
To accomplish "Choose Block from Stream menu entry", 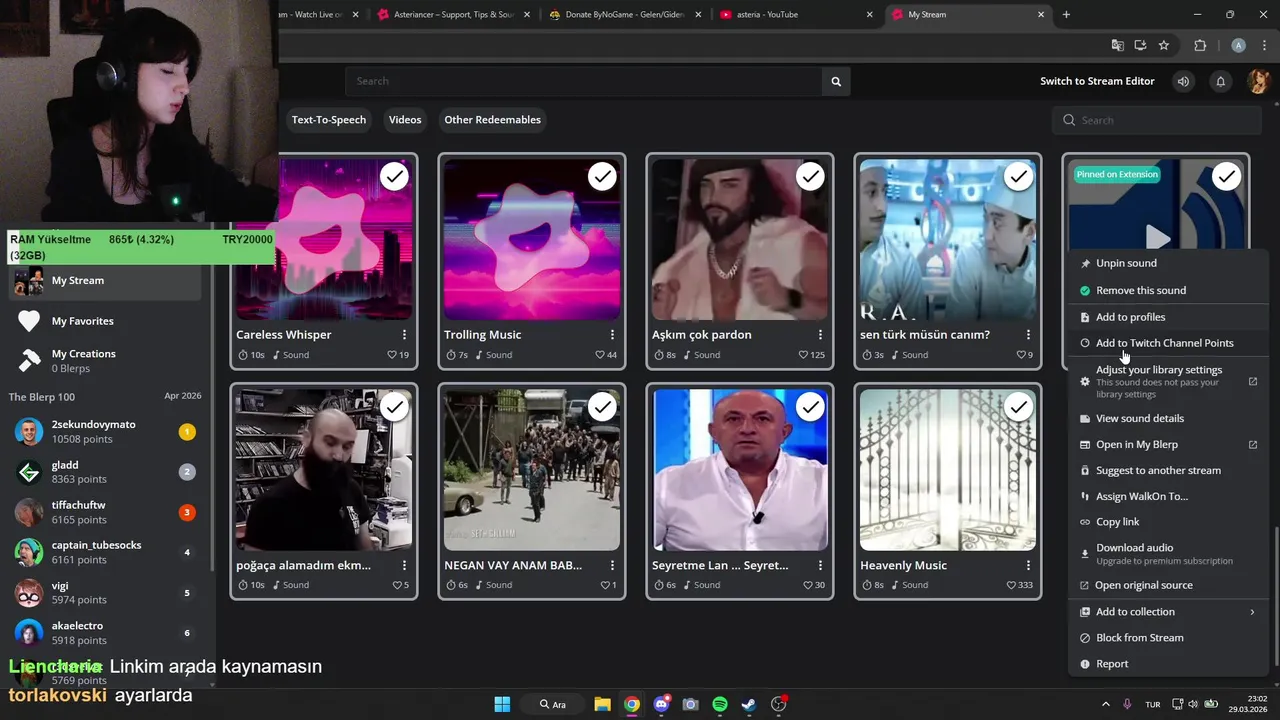I will coord(1168,638).
